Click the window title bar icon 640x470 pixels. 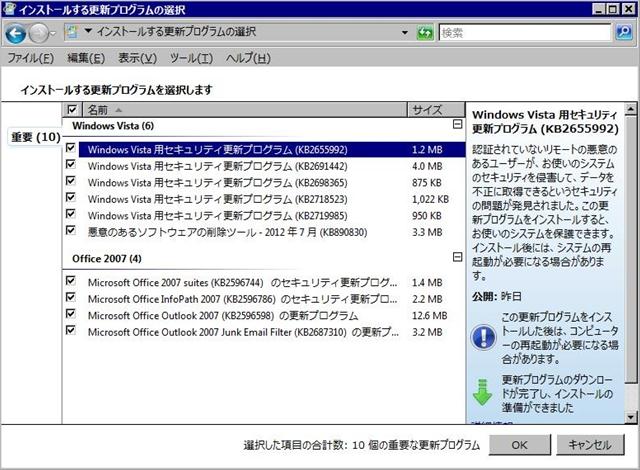click(9, 9)
